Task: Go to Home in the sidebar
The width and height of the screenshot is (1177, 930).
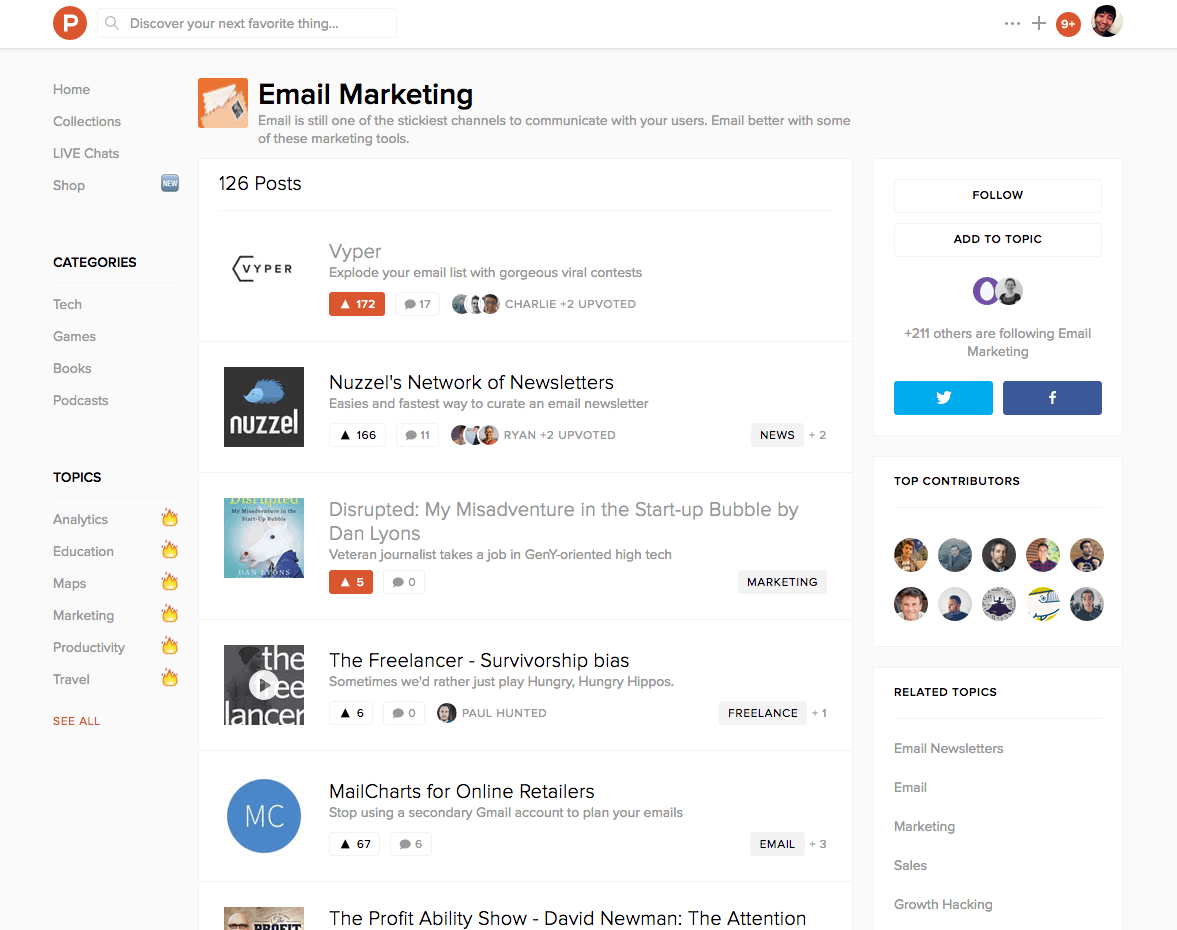Action: click(x=71, y=89)
